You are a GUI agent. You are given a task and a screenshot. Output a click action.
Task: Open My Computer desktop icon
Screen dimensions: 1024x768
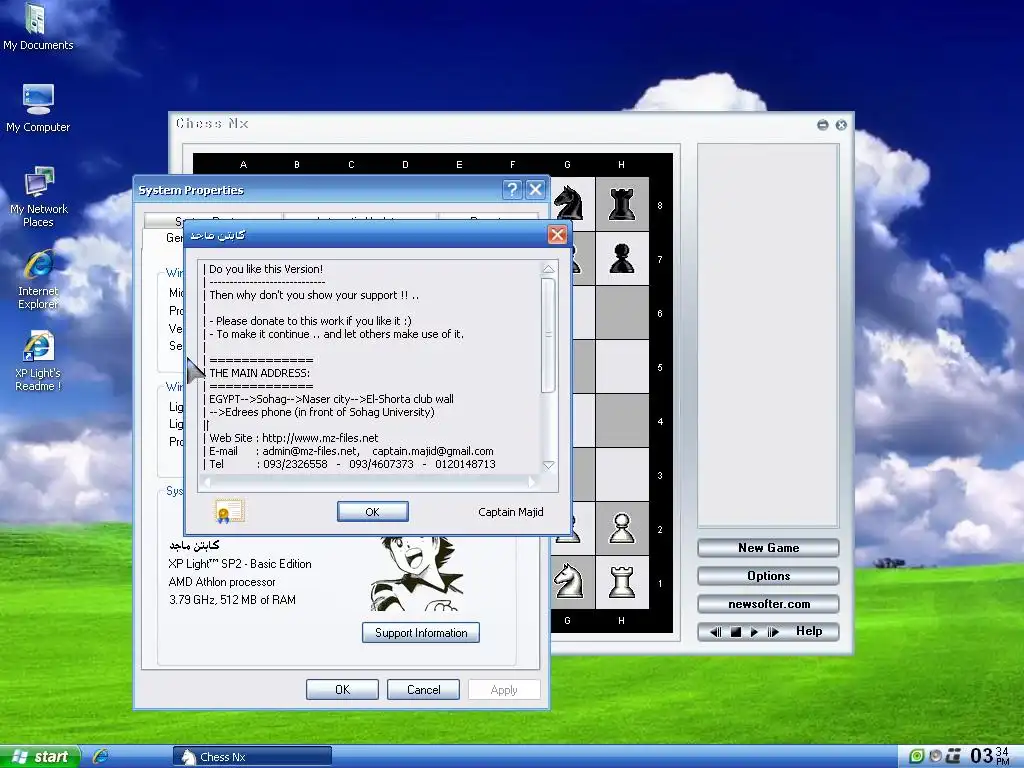[x=38, y=108]
